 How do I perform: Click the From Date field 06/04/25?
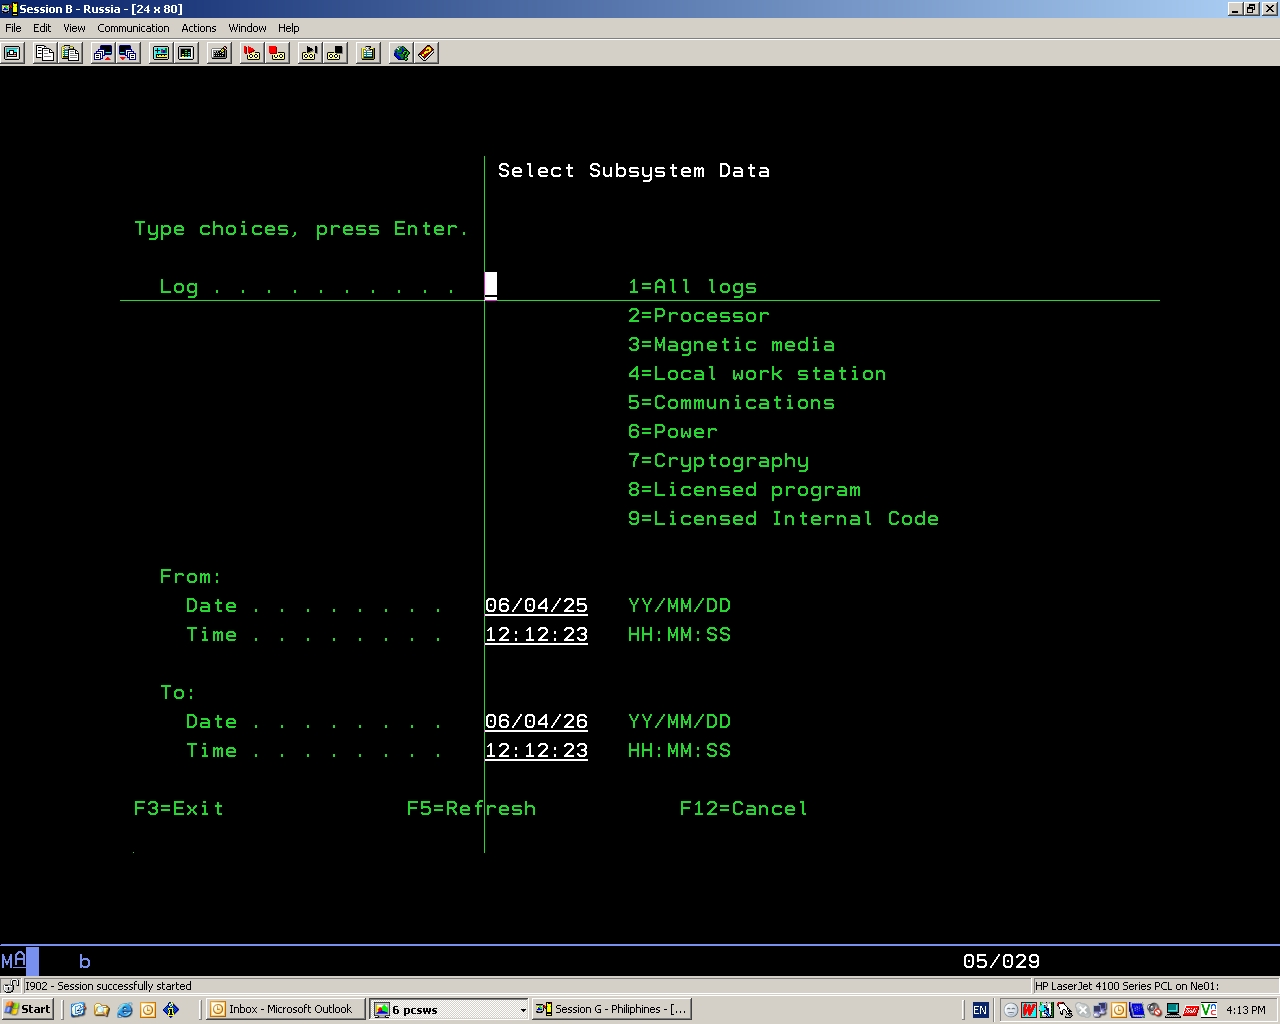pos(536,605)
